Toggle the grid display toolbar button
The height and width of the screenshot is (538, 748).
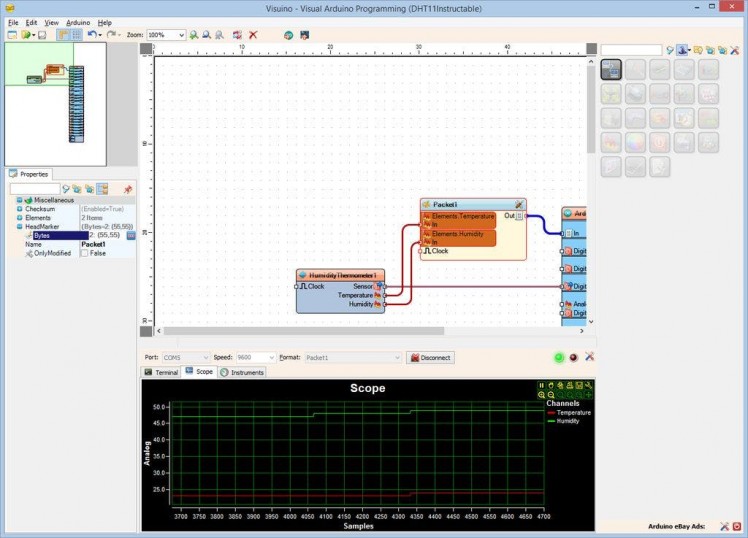click(x=76, y=35)
